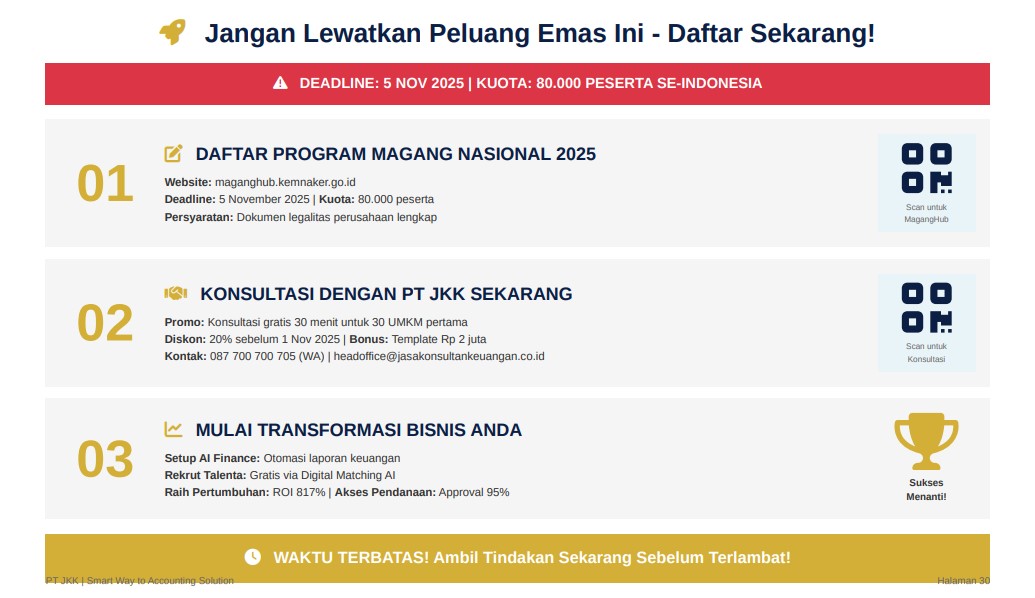Click the heading Daftar Program Magang Nasional 2025
The image size is (1035, 598).
coord(395,154)
